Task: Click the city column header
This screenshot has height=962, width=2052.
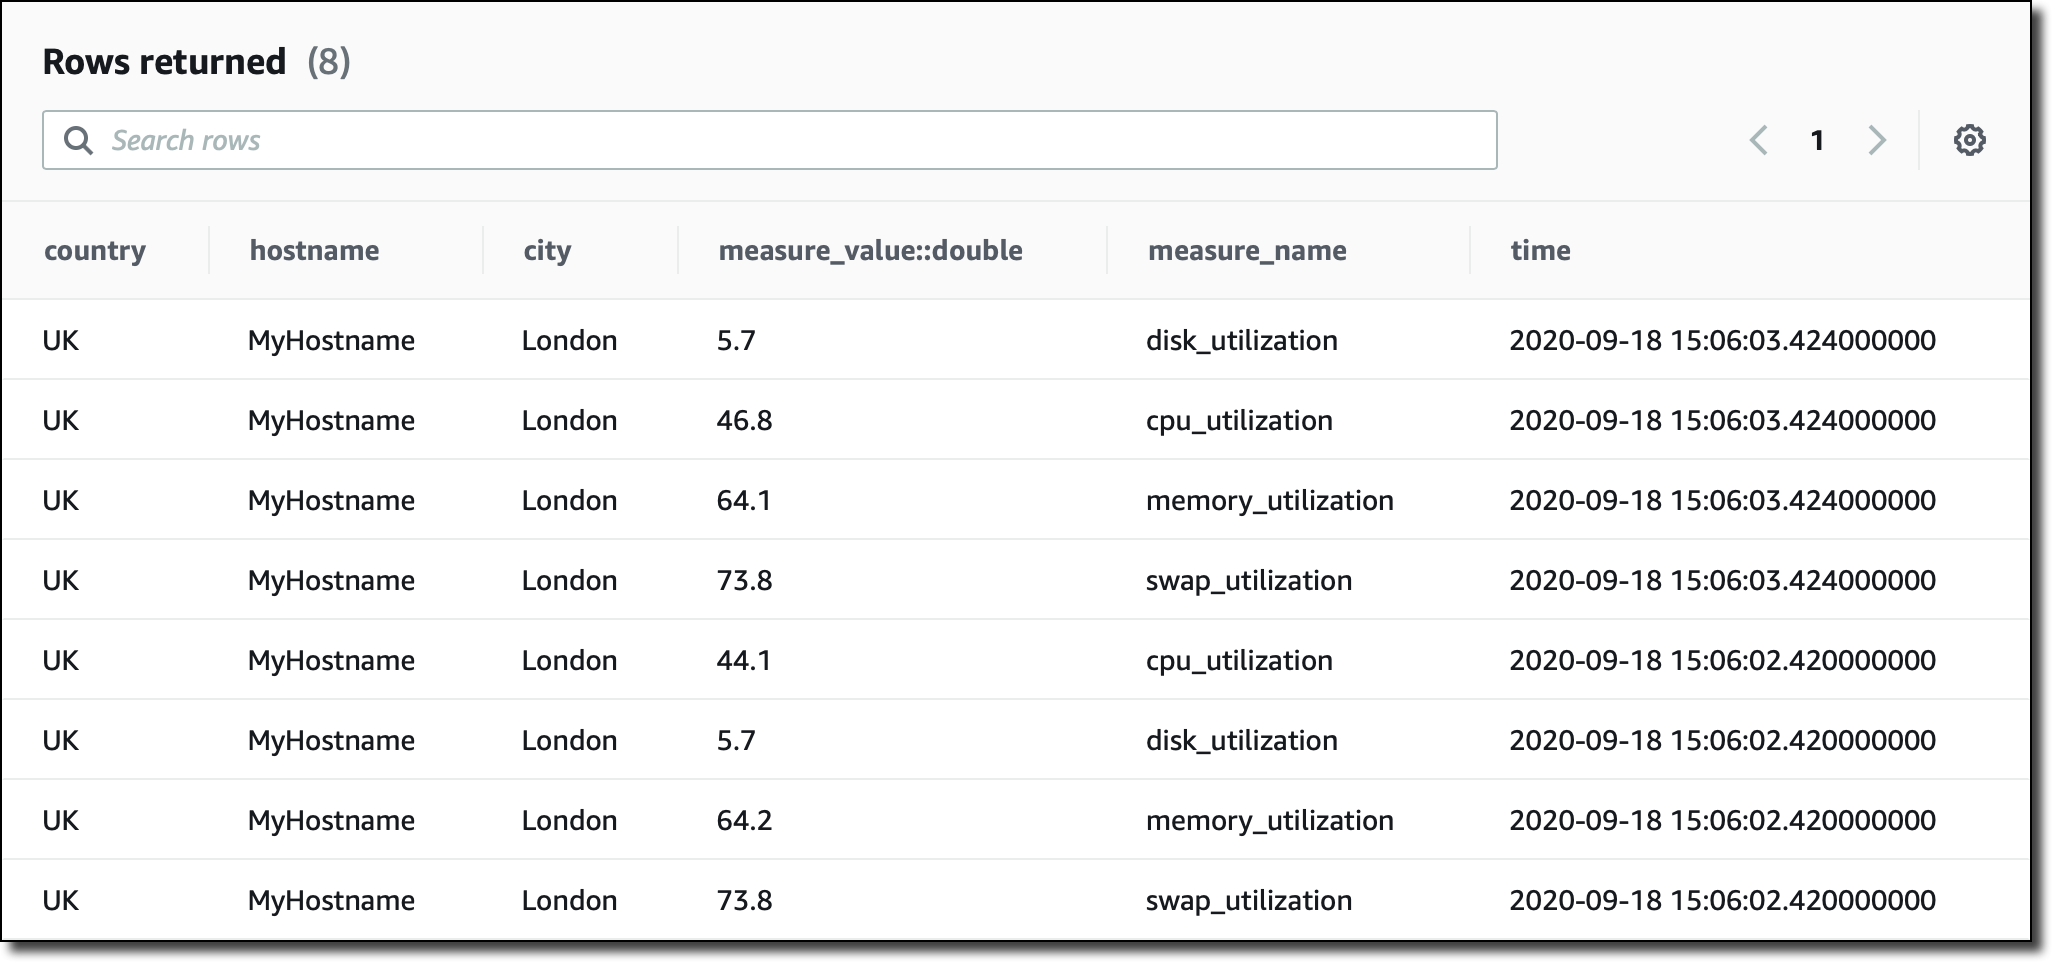Action: pos(547,250)
